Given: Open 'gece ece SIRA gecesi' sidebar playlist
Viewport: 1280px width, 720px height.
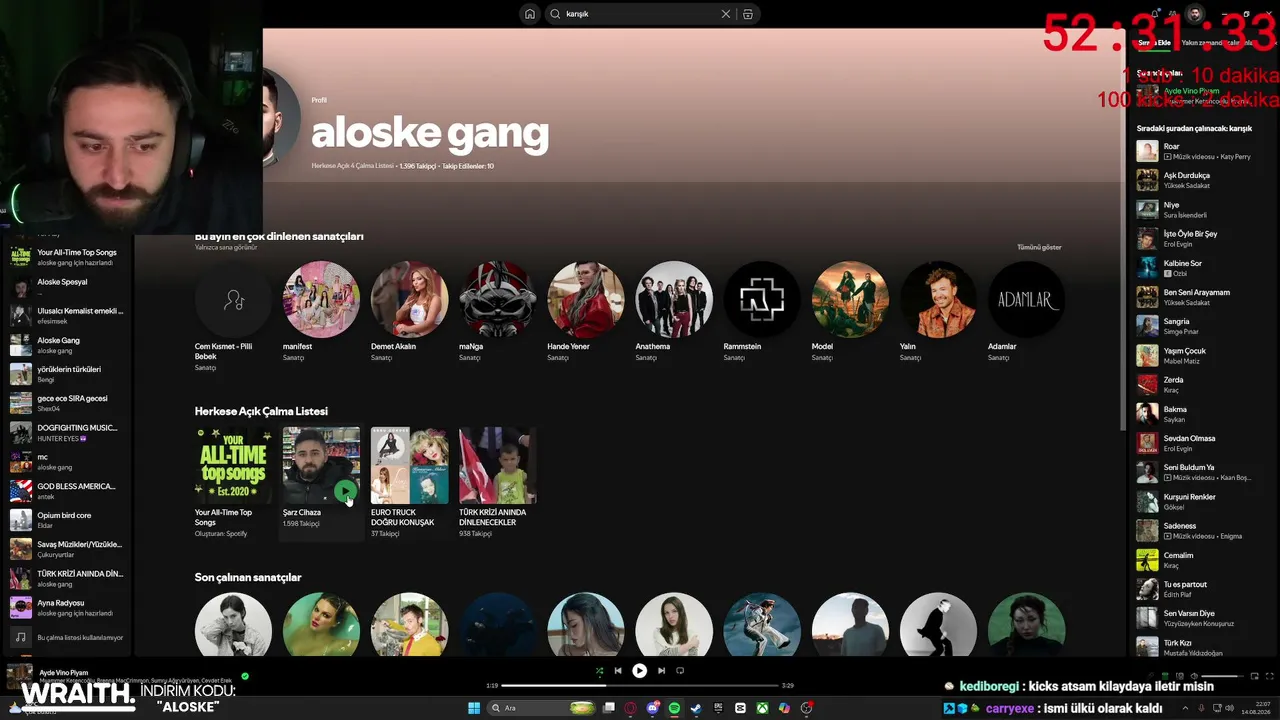Looking at the screenshot, I should coord(68,403).
